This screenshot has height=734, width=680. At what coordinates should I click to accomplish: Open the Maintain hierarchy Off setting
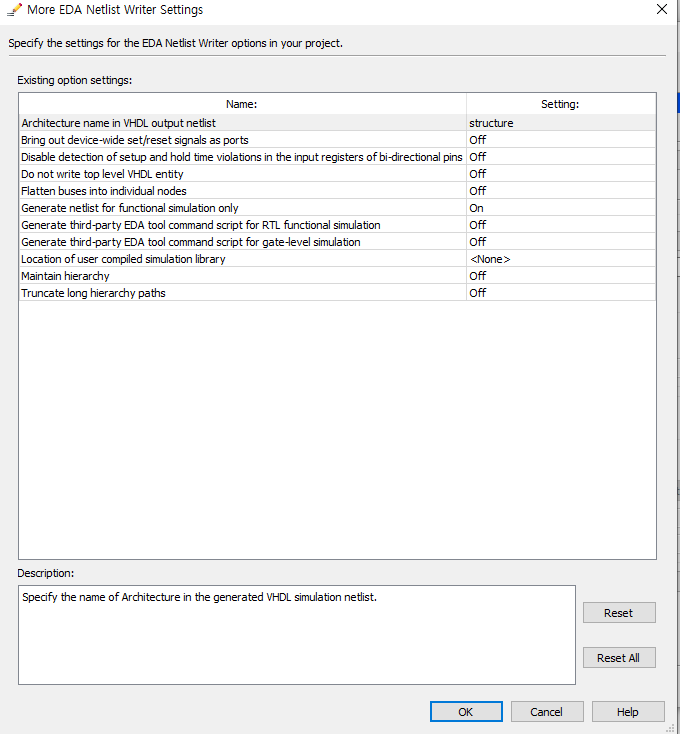478,276
